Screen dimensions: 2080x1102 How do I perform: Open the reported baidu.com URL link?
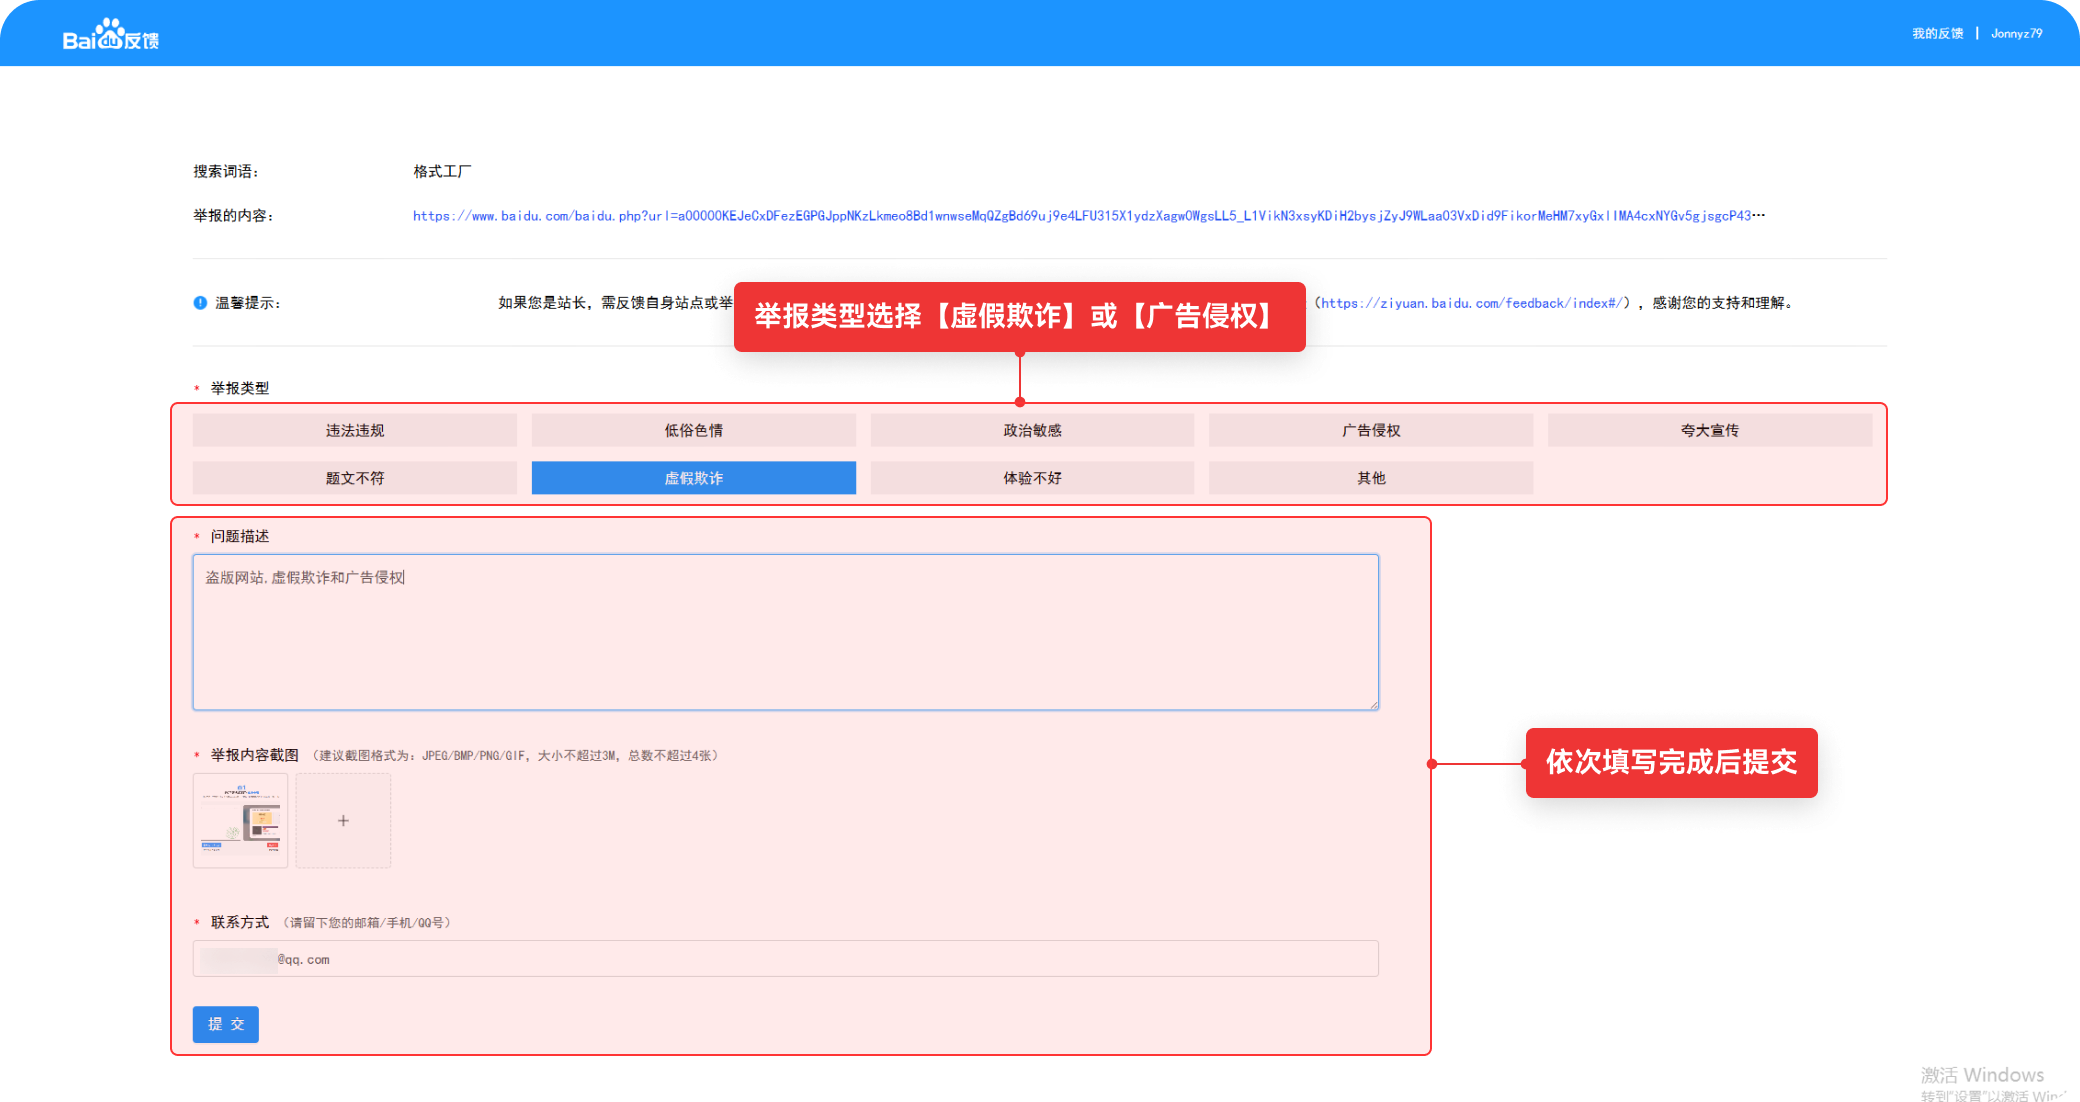[x=1088, y=216]
